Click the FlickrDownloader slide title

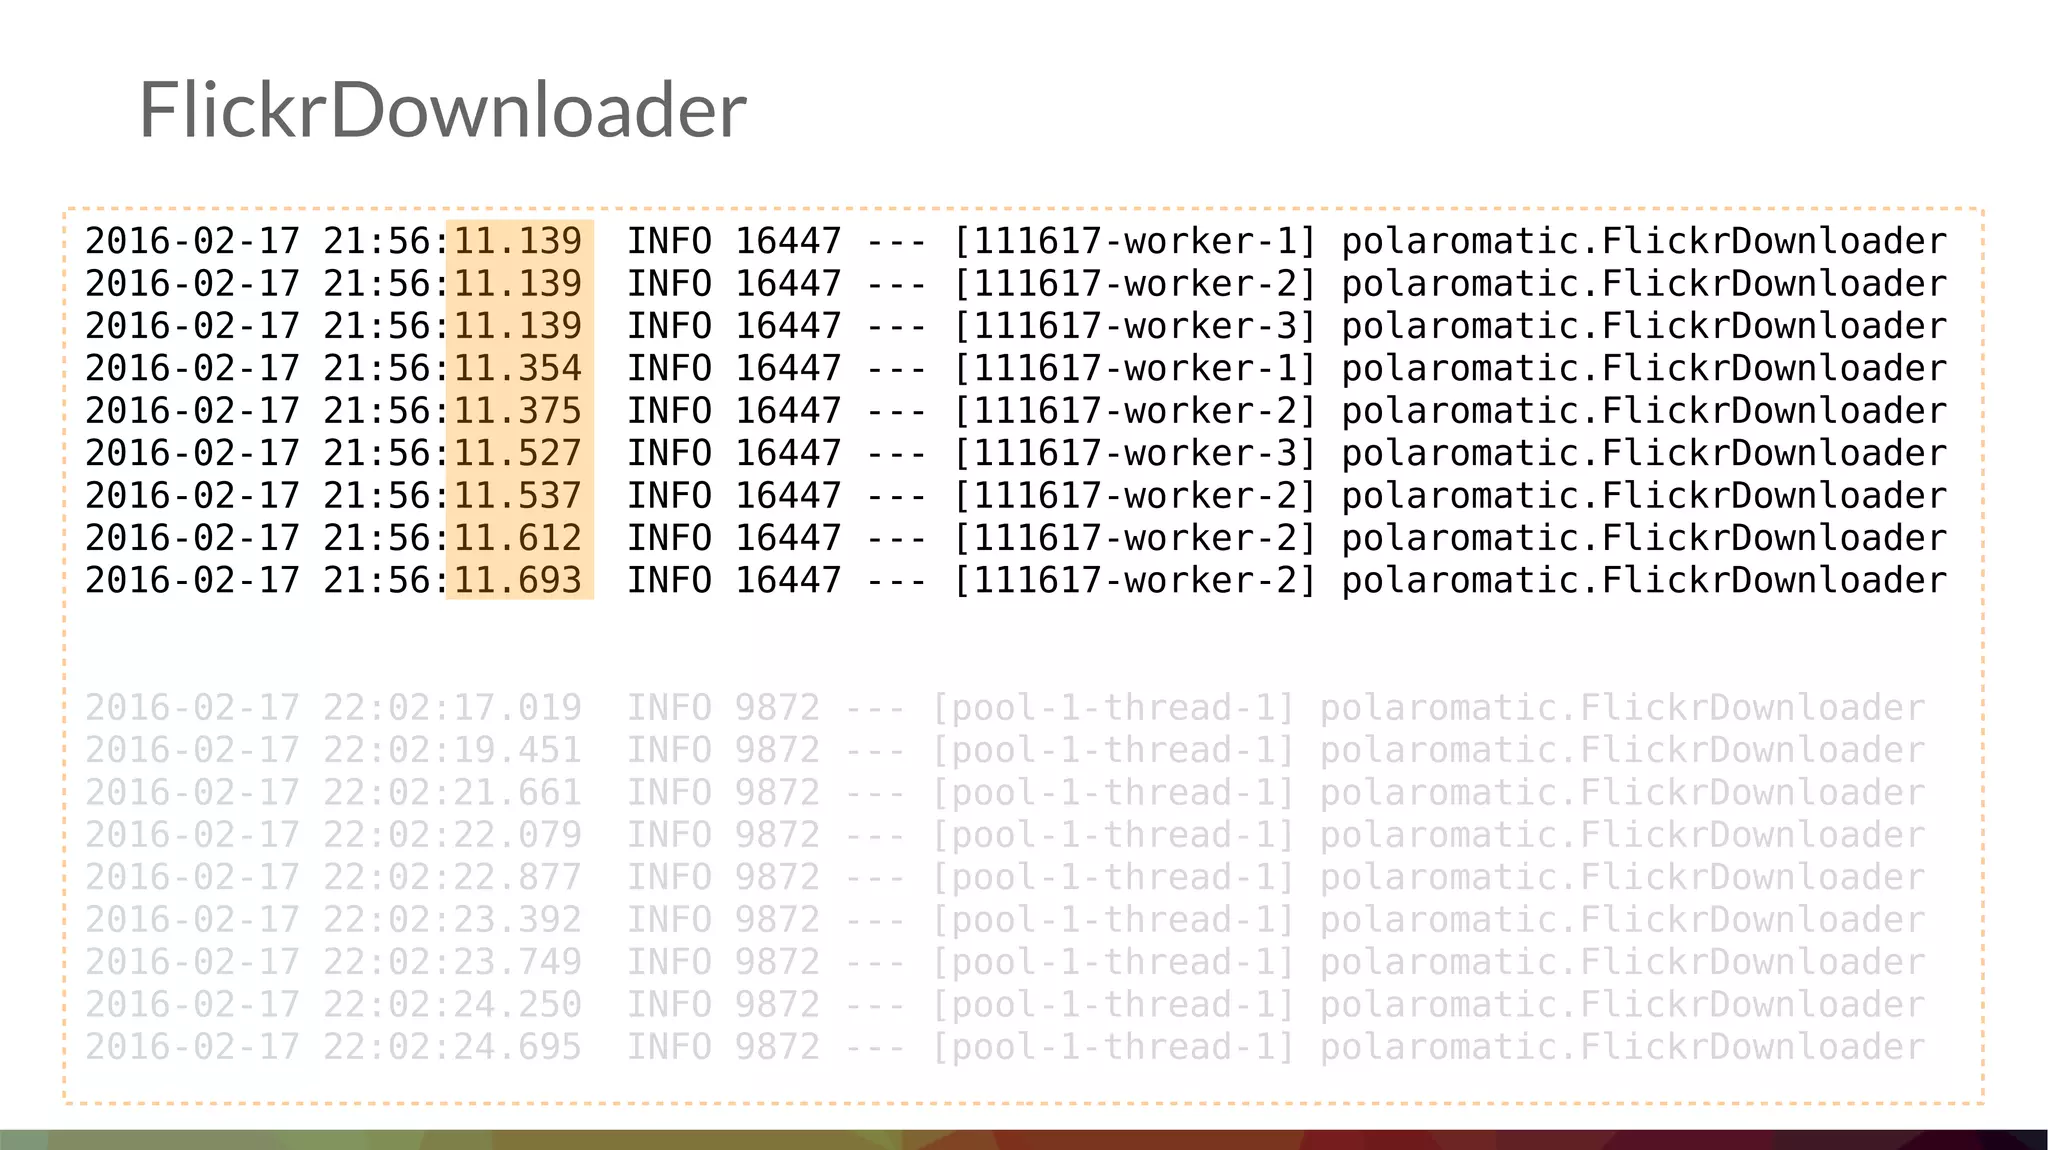click(443, 109)
